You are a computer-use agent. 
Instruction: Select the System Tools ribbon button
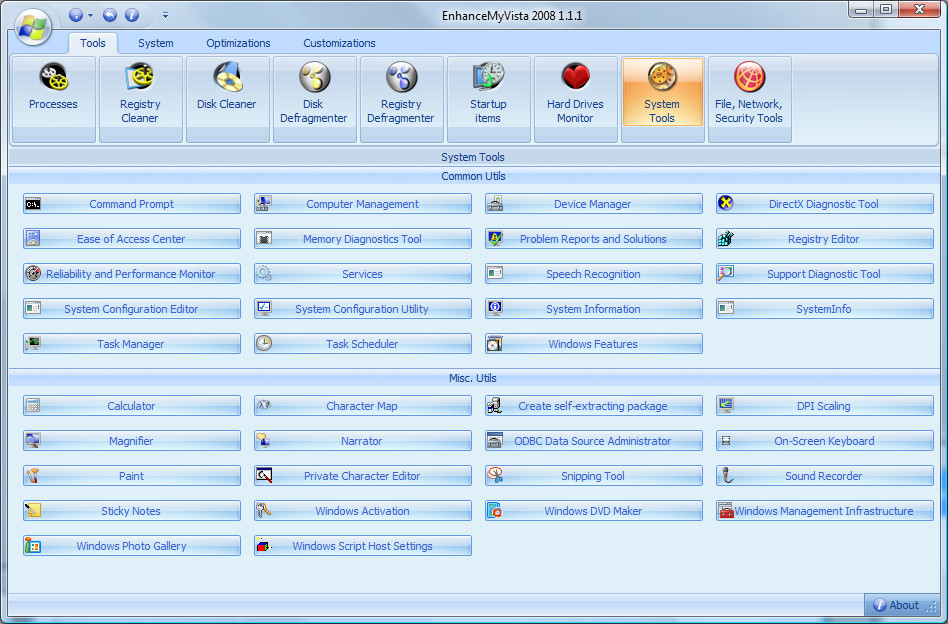coord(662,93)
